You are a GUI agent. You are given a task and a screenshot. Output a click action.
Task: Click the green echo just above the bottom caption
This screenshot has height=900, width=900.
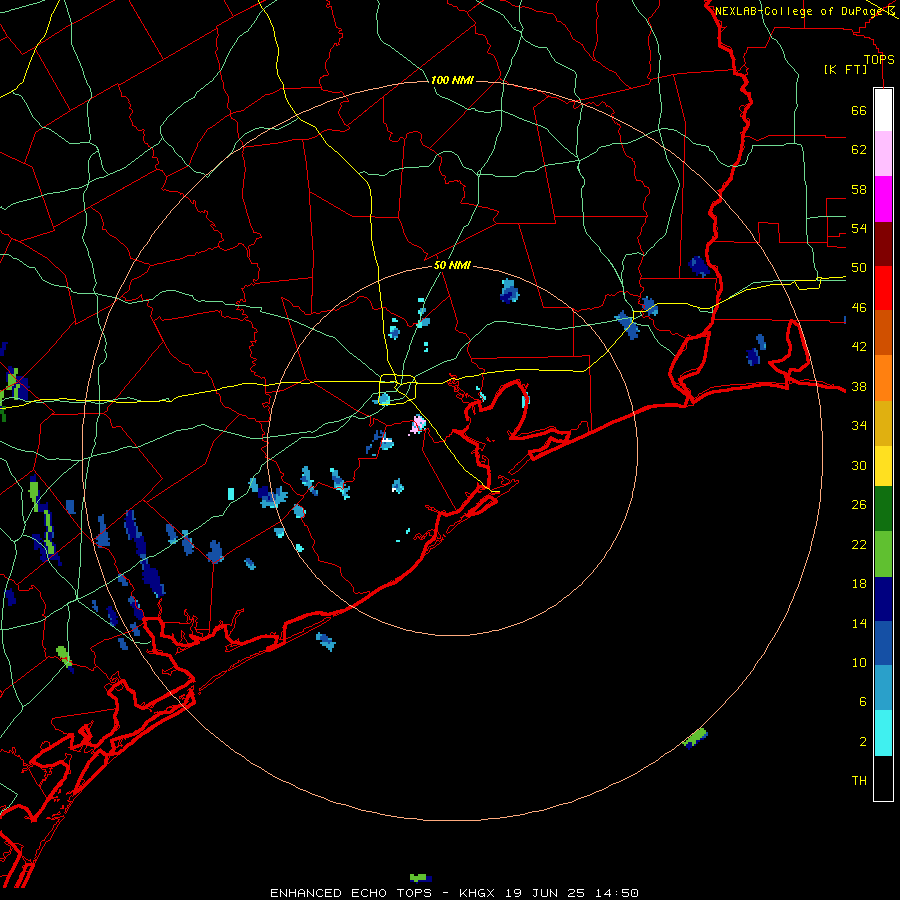pos(421,878)
